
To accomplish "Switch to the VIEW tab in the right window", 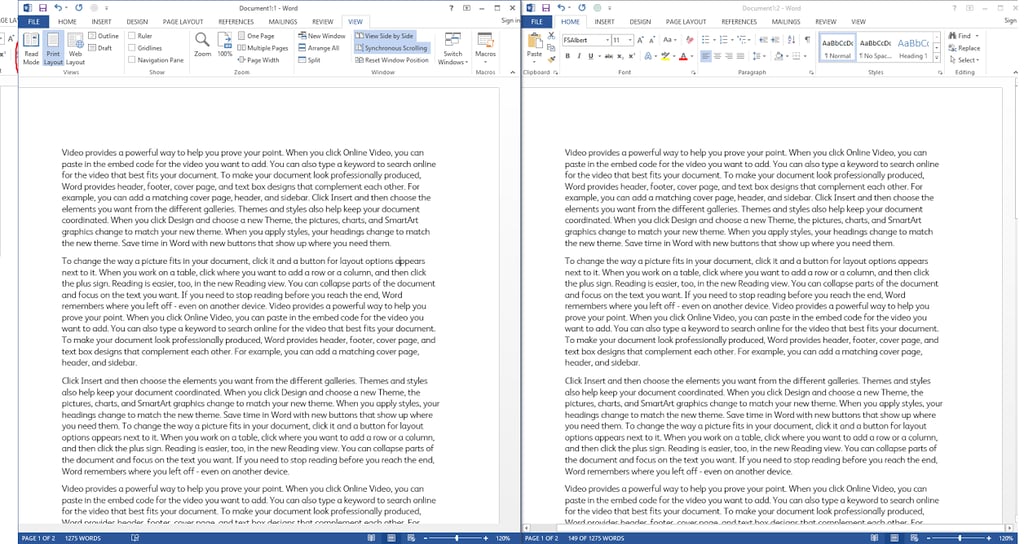I will pyautogui.click(x=858, y=22).
